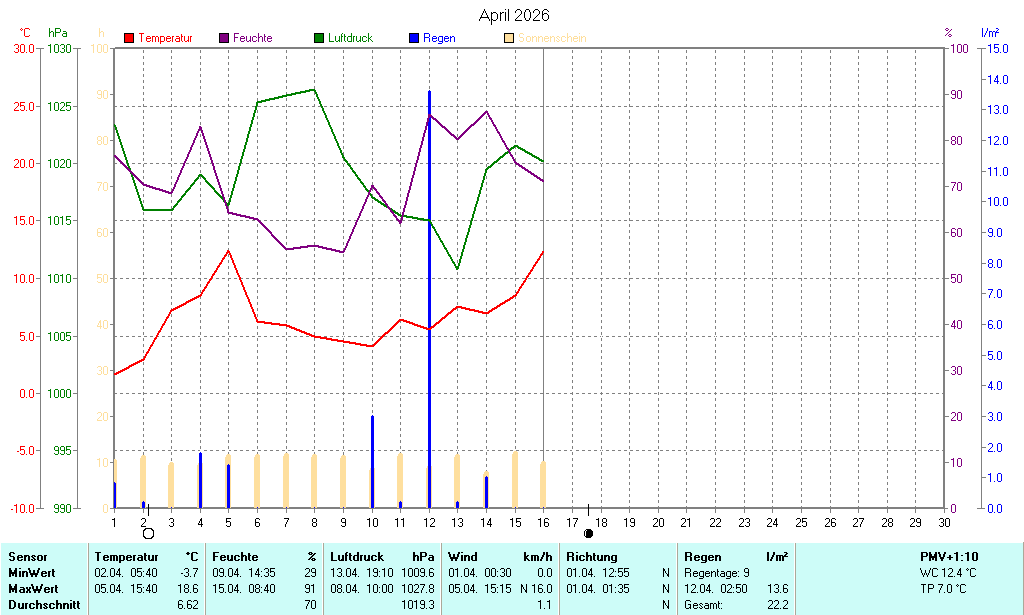Screen dimensions: 1024x615
Task: Click the purple Feuchte legend square
Action: (x=224, y=38)
